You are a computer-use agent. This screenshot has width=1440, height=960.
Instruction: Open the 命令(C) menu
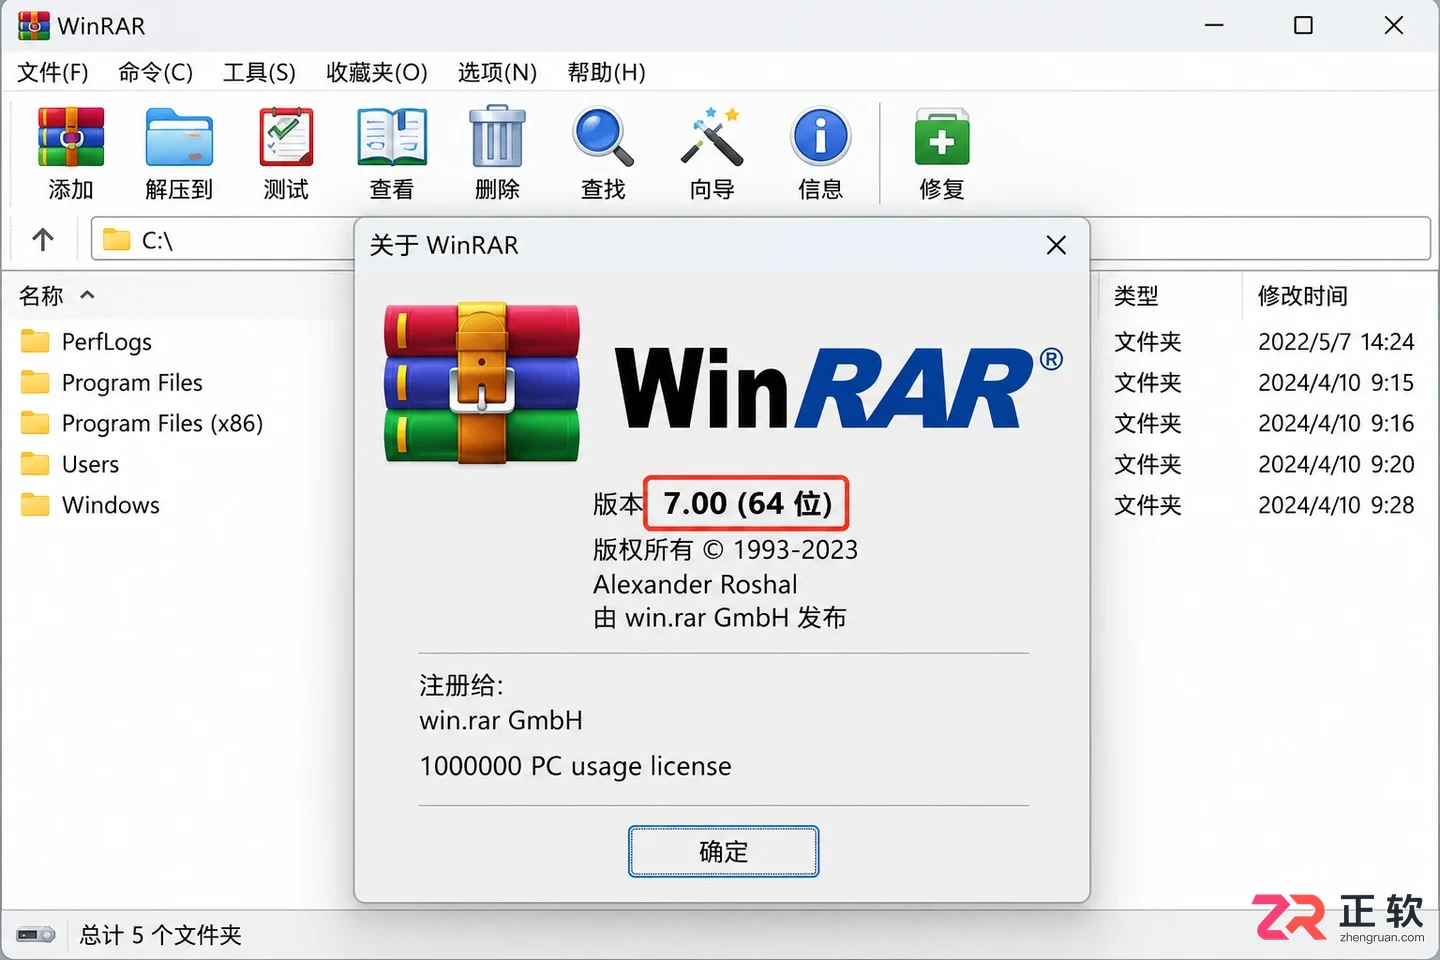[155, 73]
